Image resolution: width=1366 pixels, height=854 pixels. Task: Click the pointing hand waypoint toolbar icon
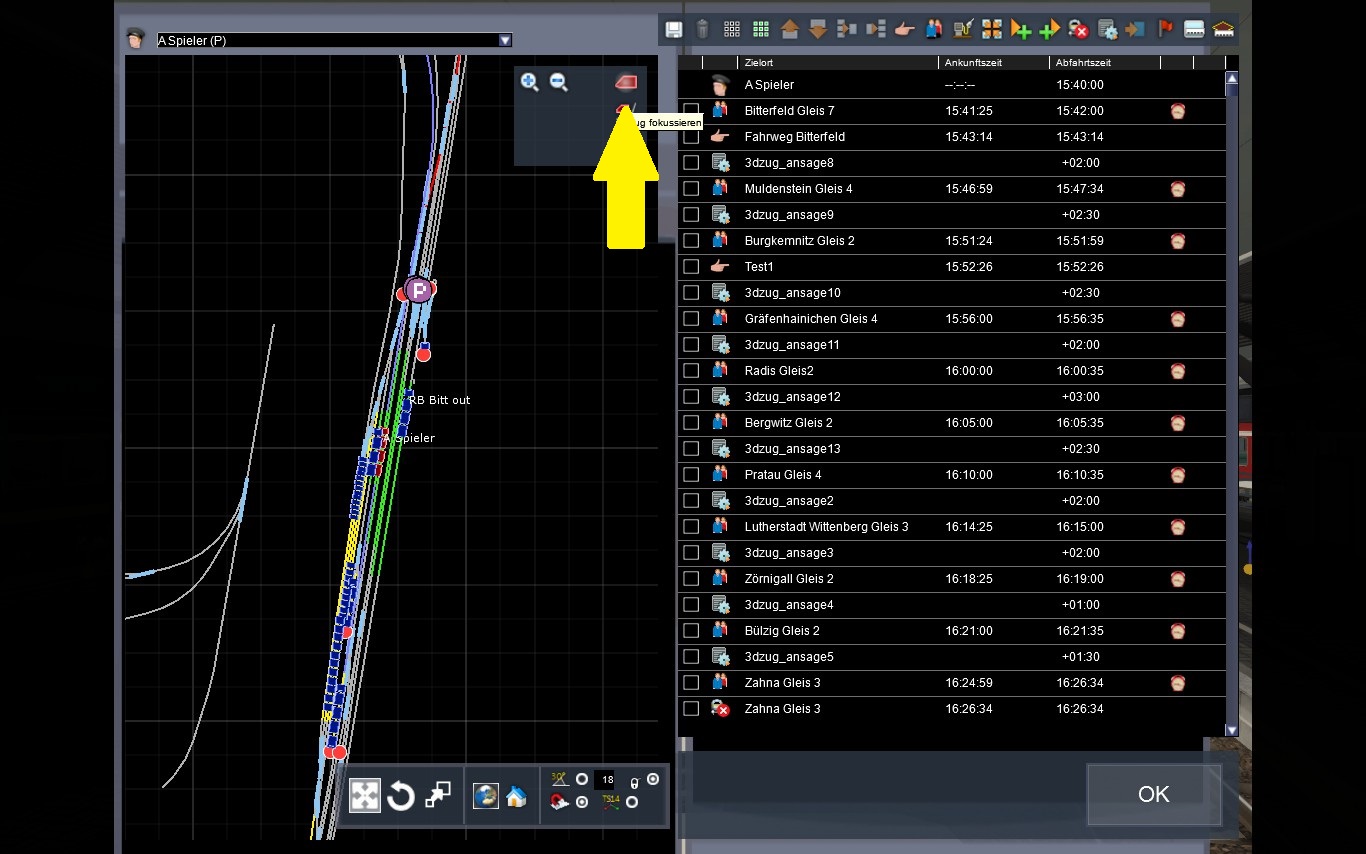click(x=905, y=29)
